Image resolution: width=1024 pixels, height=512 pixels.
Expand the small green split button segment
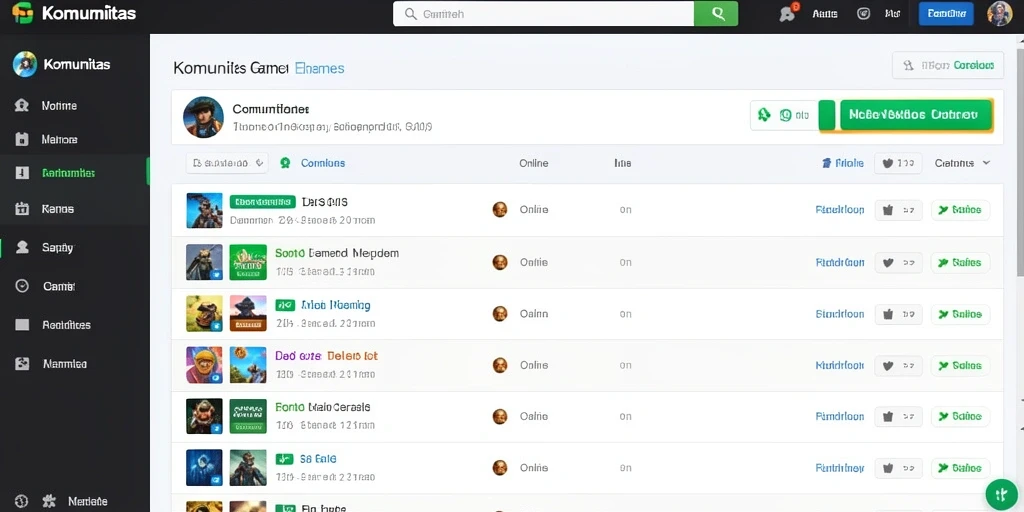827,115
